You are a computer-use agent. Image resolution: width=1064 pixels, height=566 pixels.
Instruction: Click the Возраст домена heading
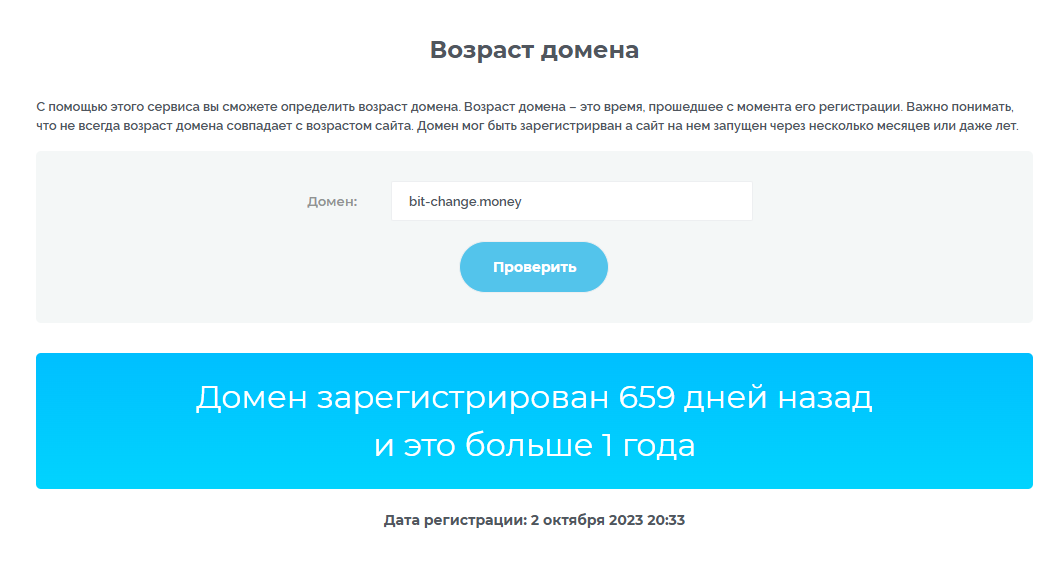pyautogui.click(x=534, y=50)
